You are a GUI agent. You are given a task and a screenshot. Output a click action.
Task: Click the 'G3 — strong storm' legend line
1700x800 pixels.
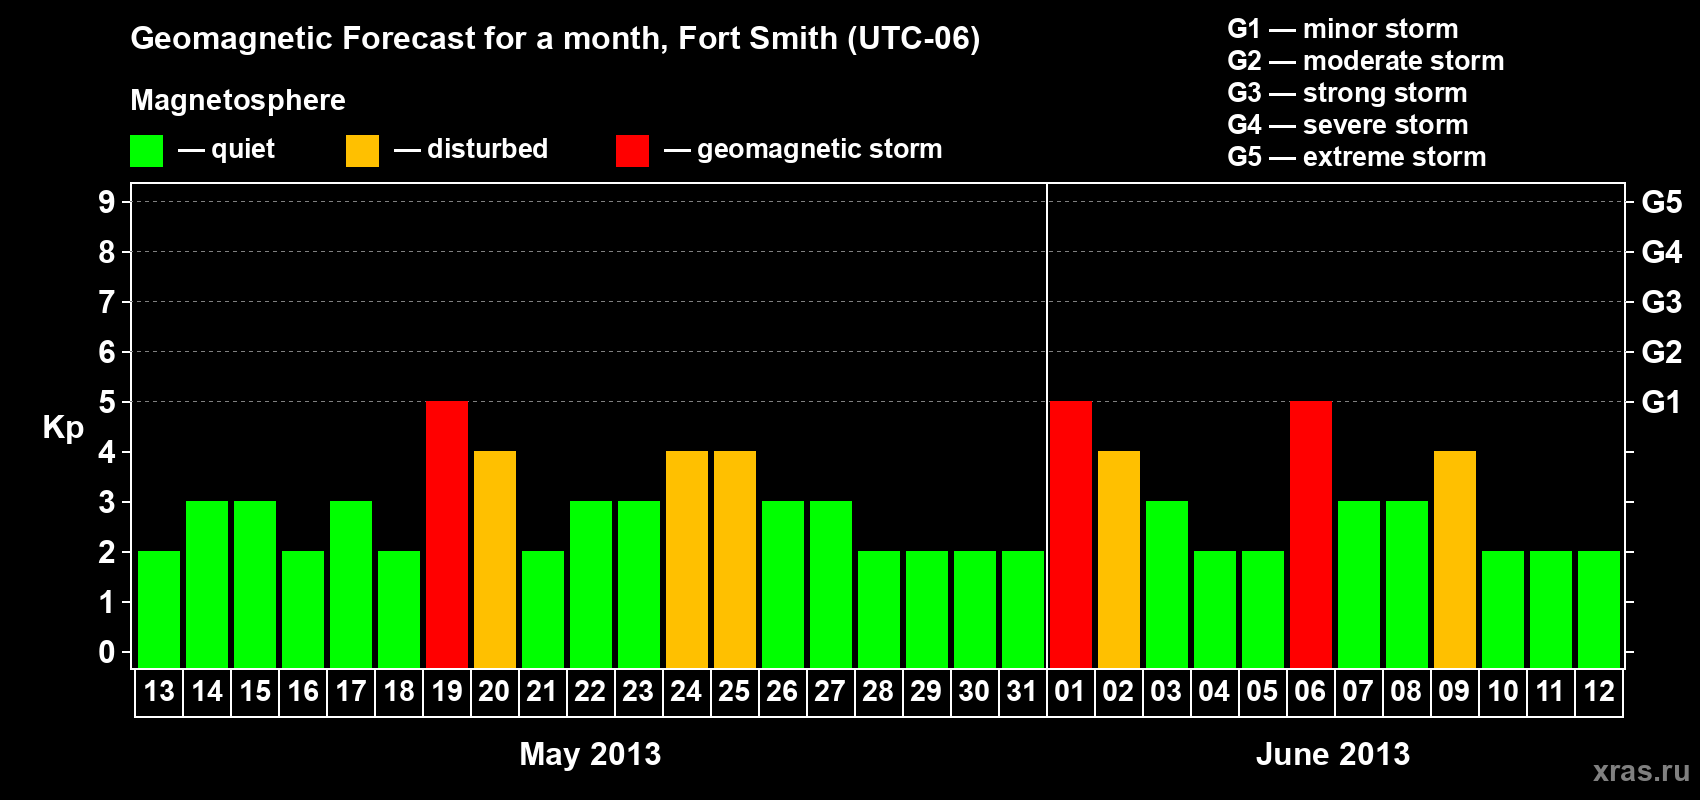pyautogui.click(x=1347, y=93)
